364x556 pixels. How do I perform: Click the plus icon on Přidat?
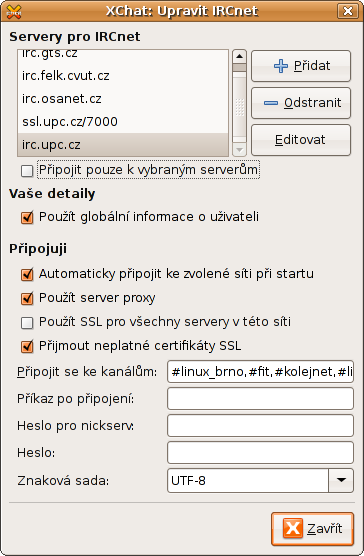281,66
